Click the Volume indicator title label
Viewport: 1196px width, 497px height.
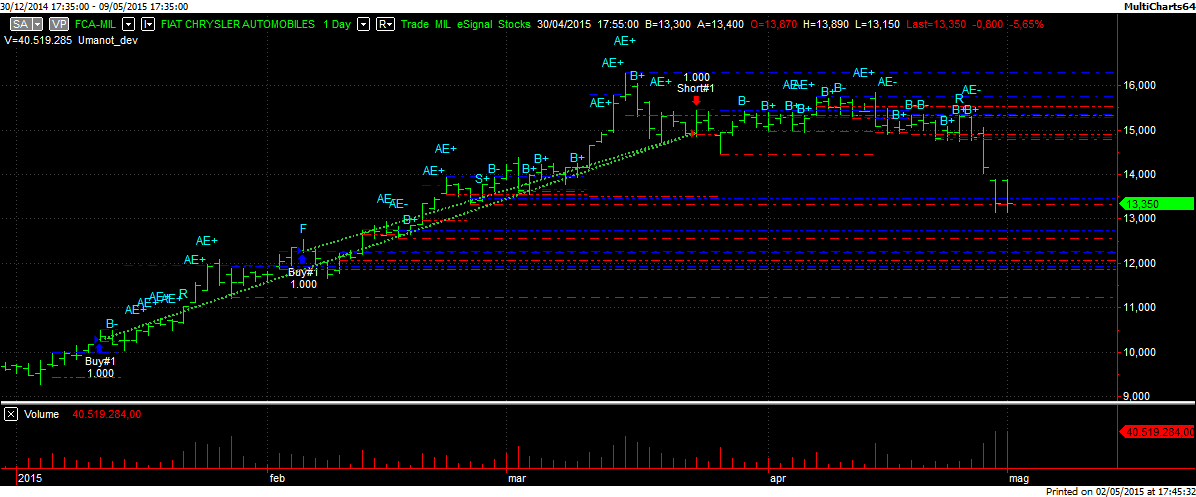coord(41,414)
